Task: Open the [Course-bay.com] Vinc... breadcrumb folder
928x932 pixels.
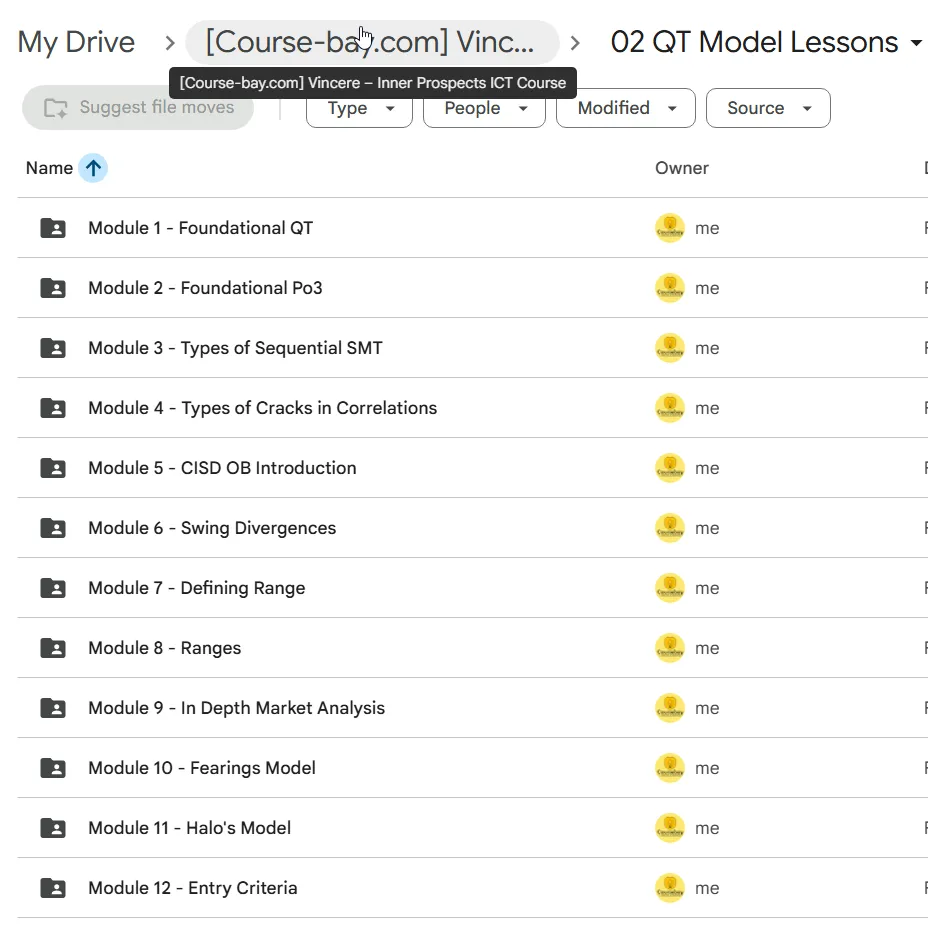Action: click(x=372, y=42)
